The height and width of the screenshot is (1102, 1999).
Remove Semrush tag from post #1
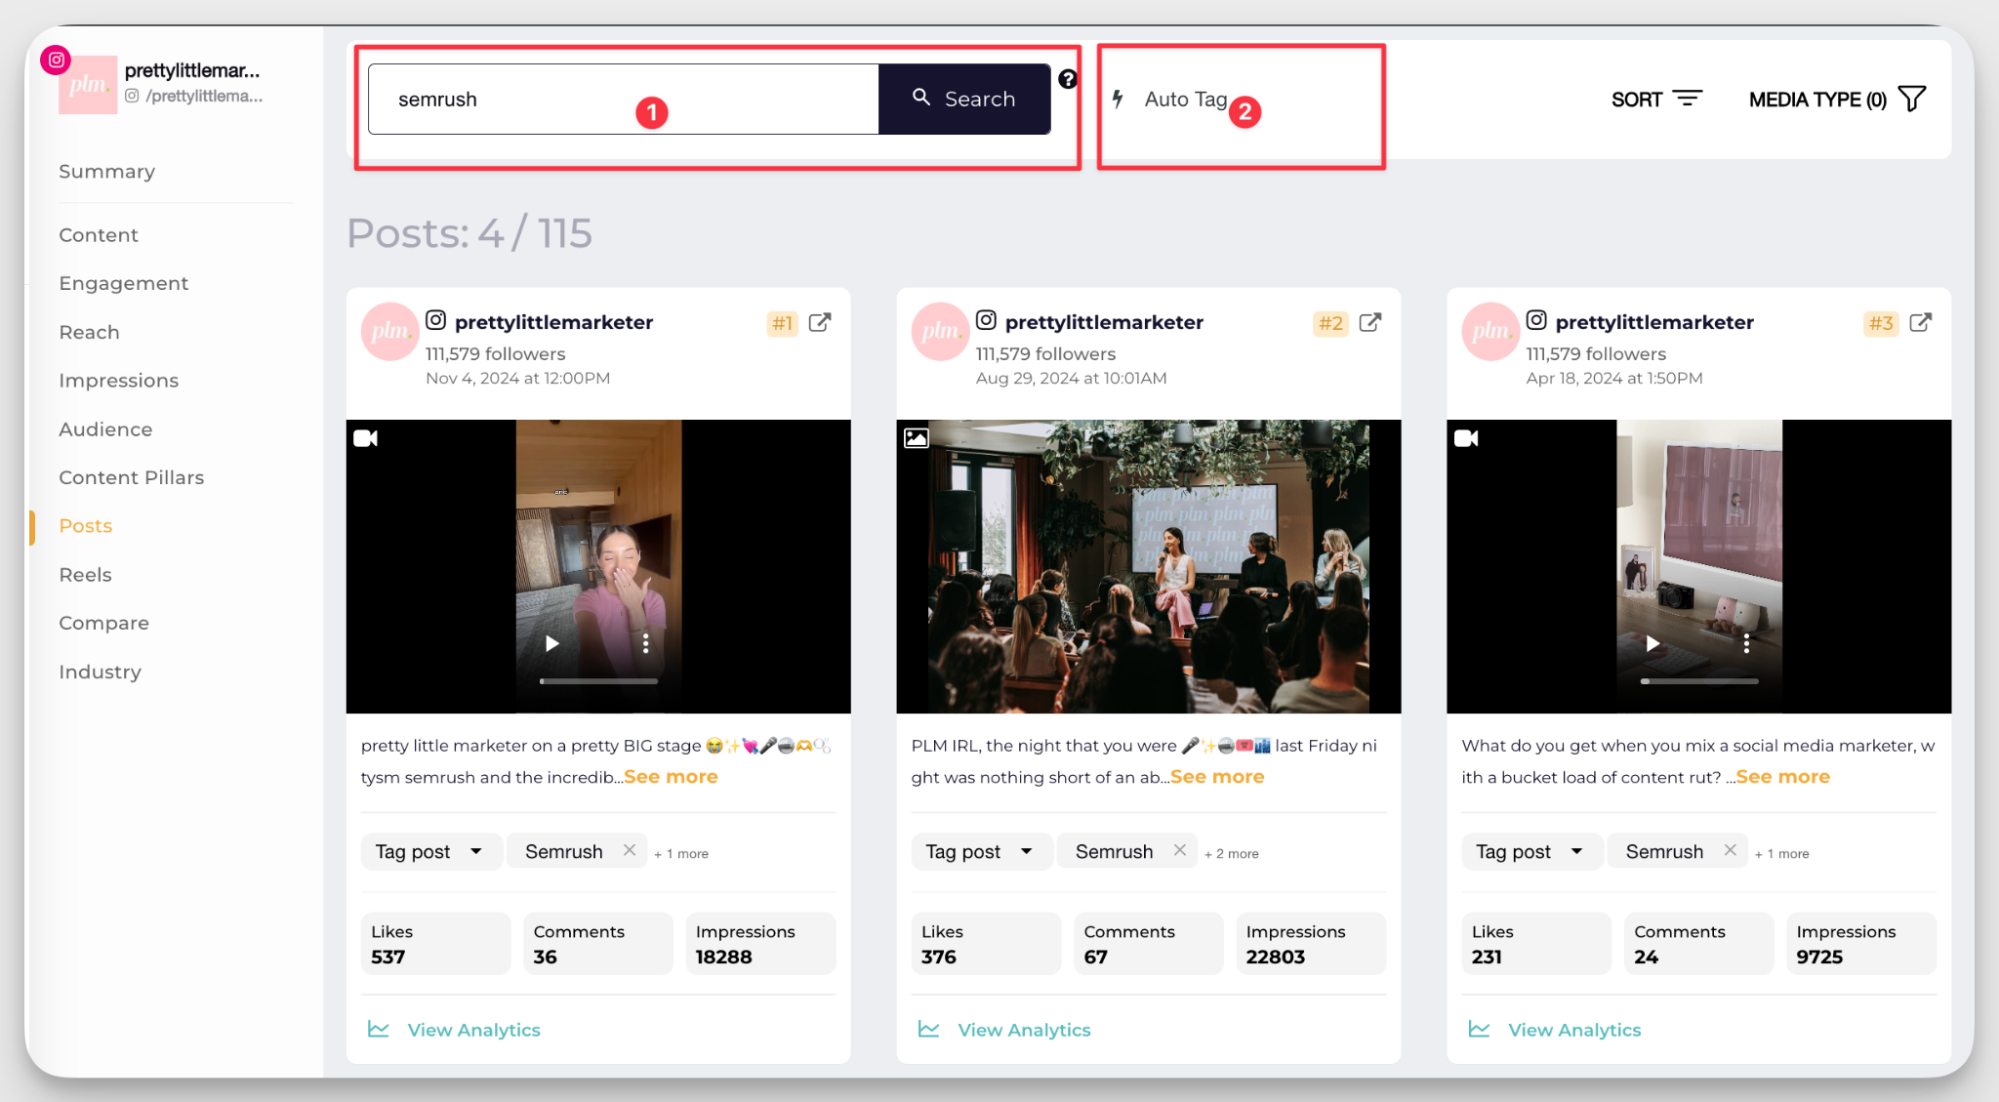tap(629, 850)
